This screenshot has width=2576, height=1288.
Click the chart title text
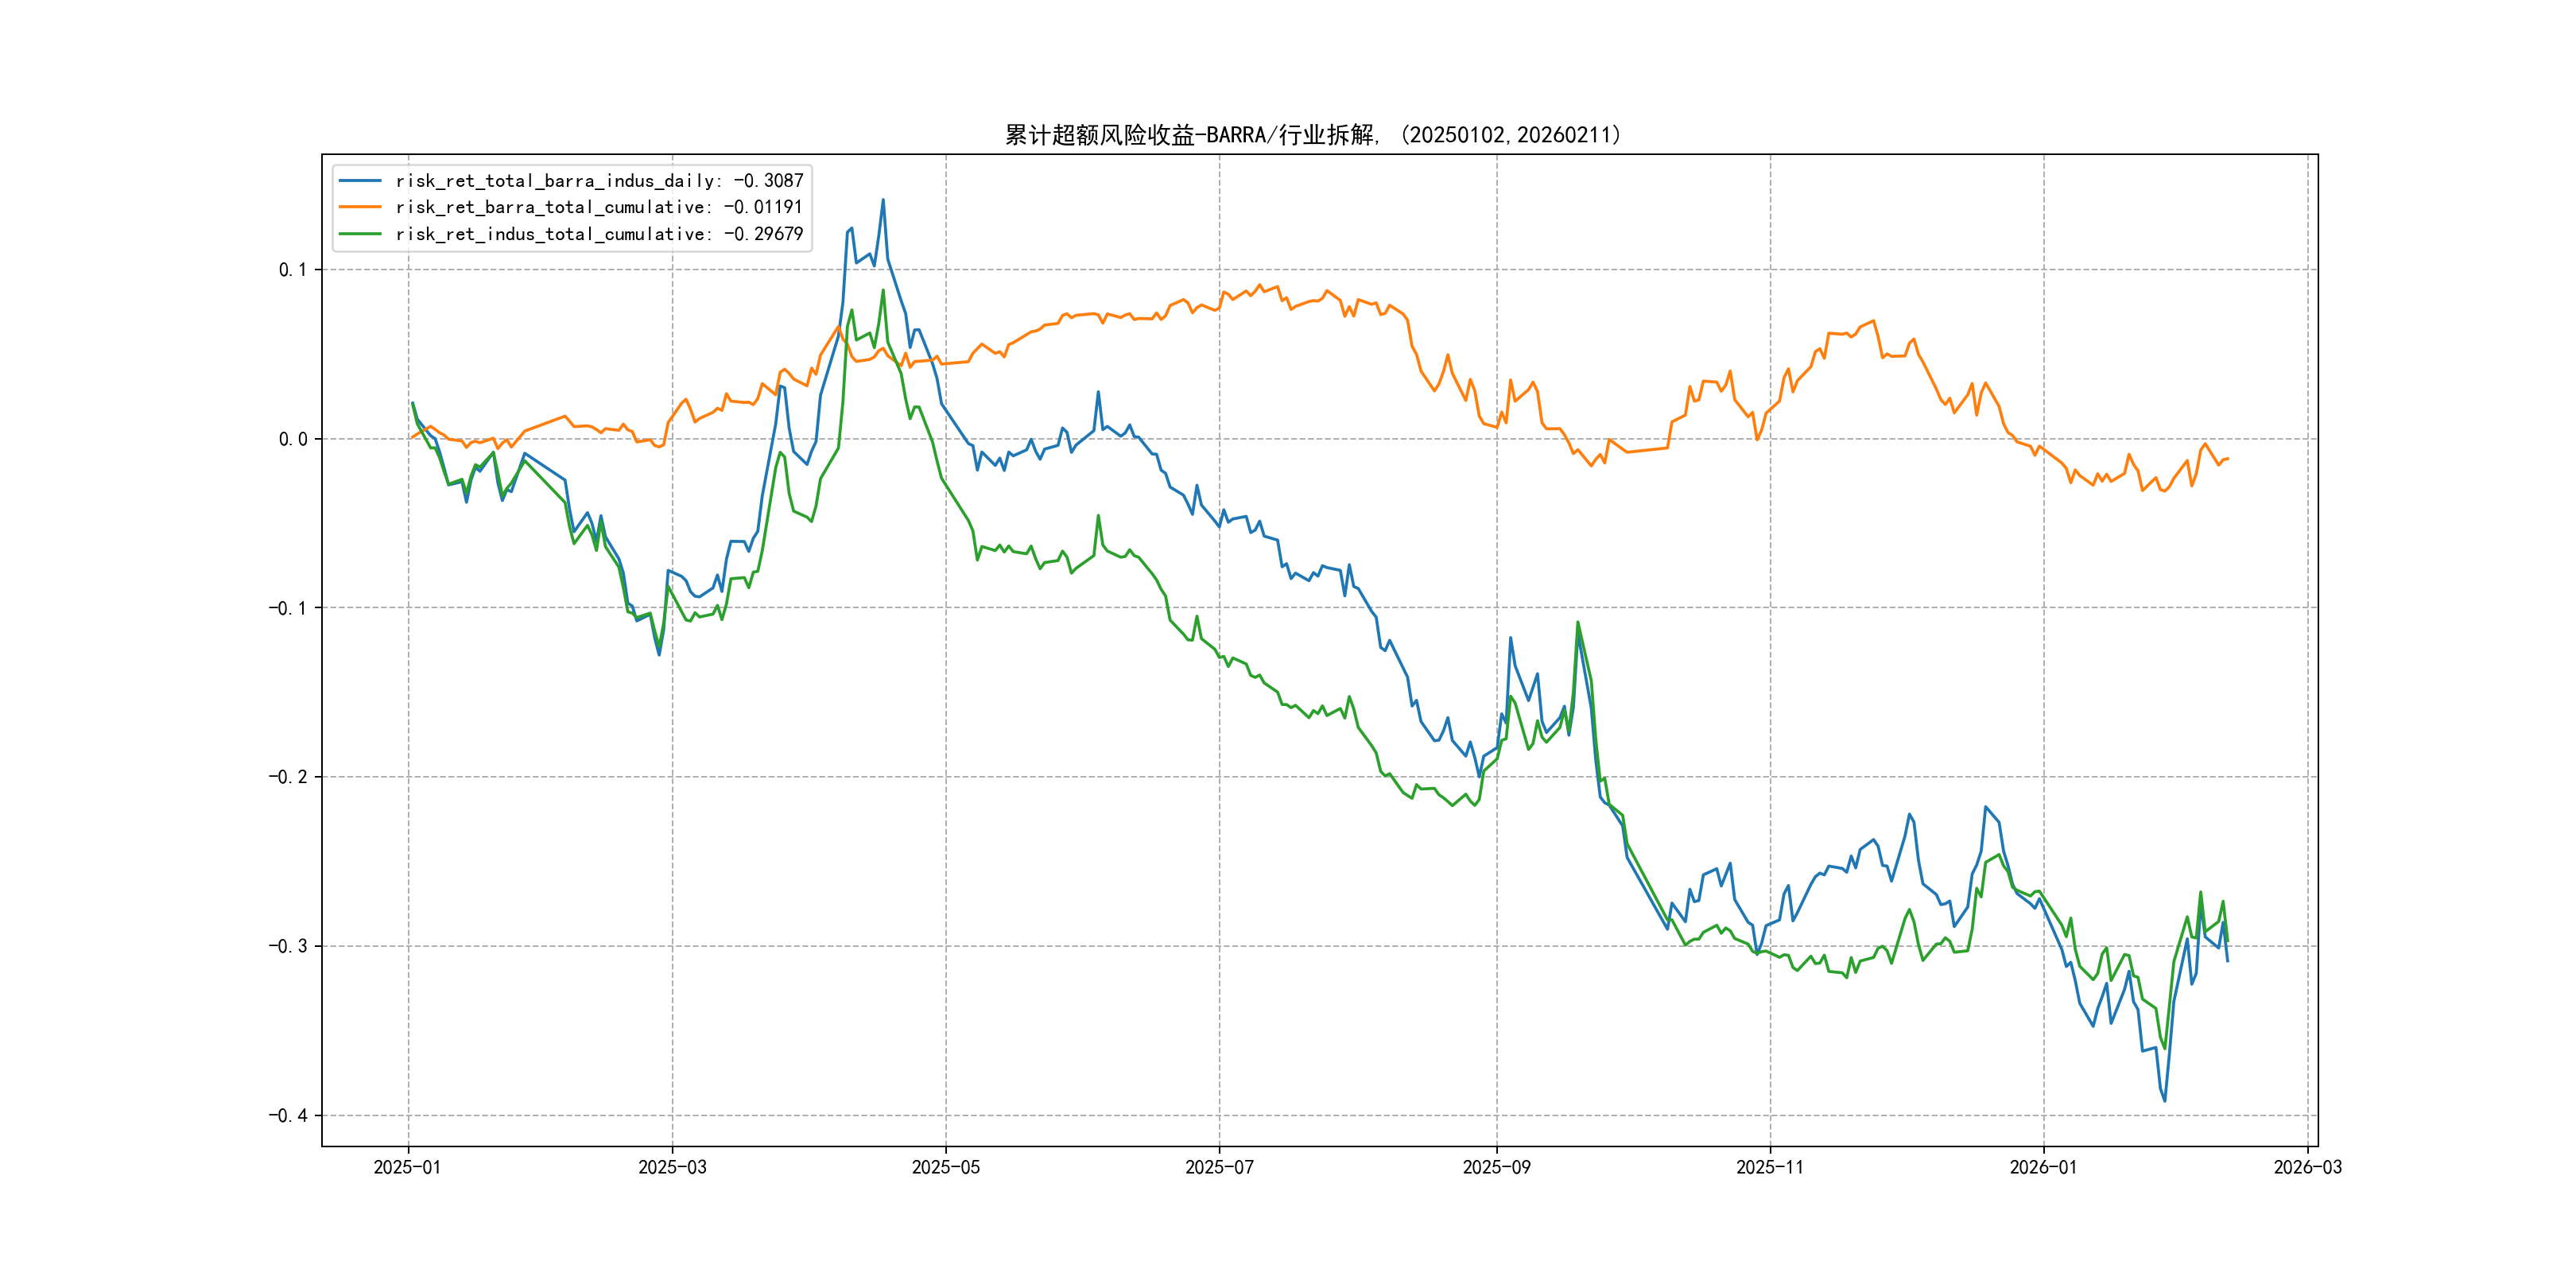[1313, 135]
